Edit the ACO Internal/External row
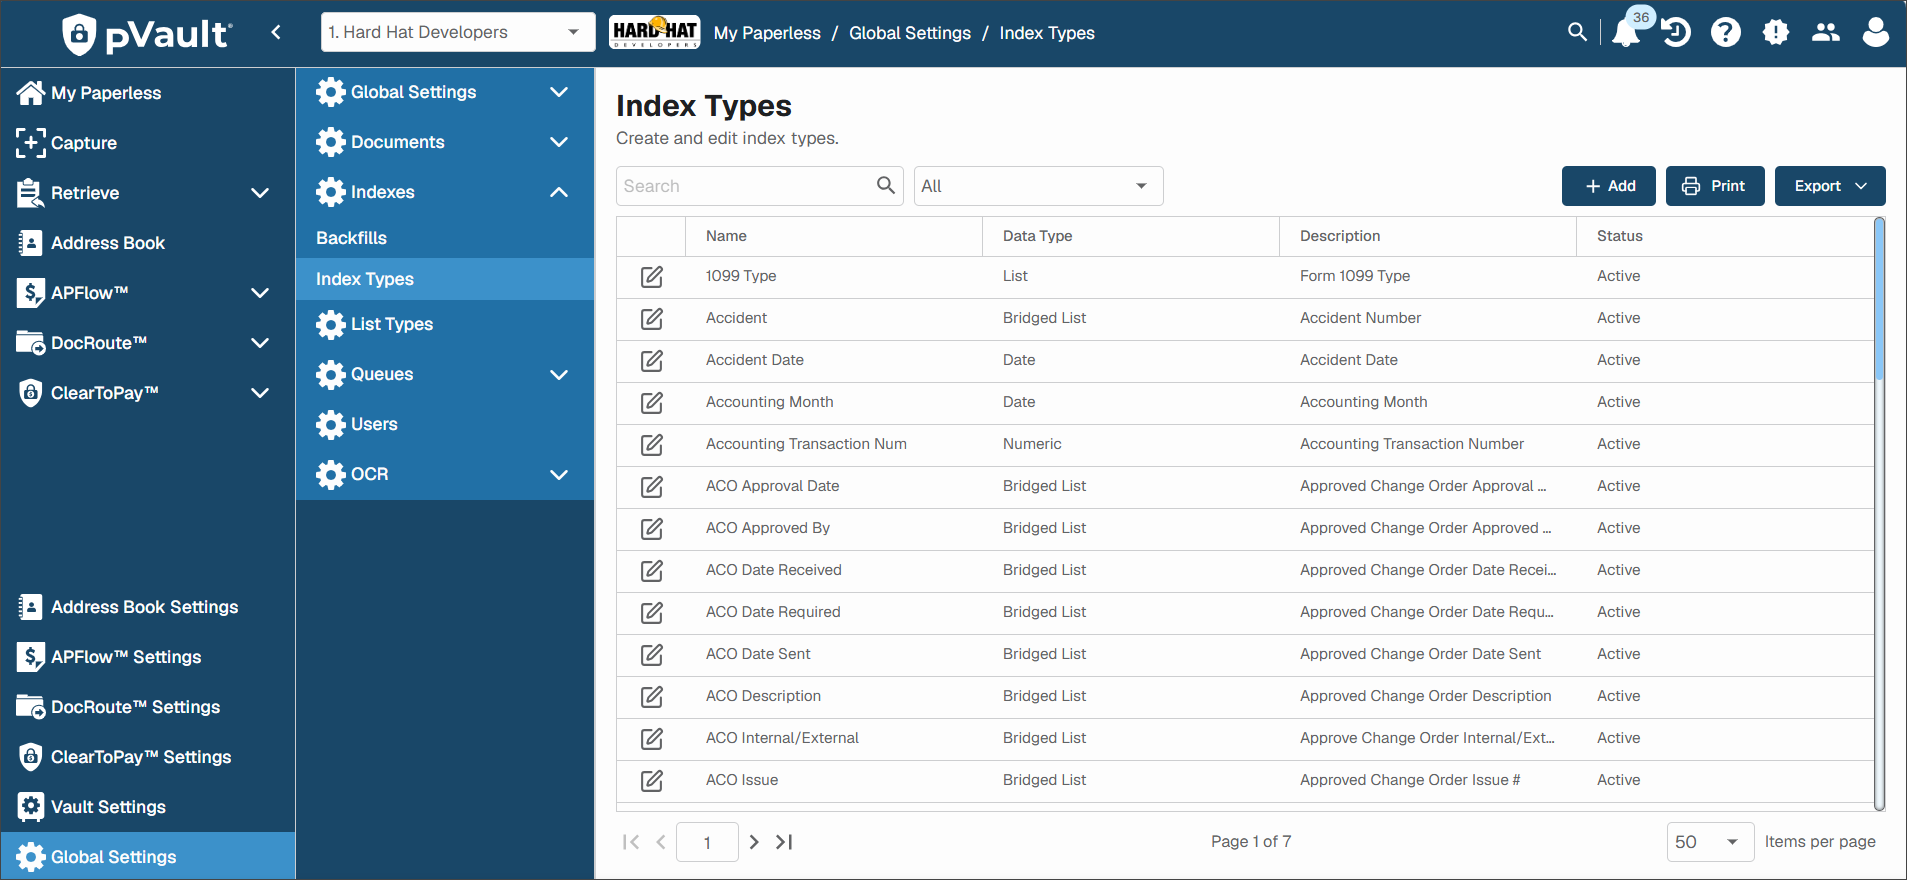 point(652,739)
